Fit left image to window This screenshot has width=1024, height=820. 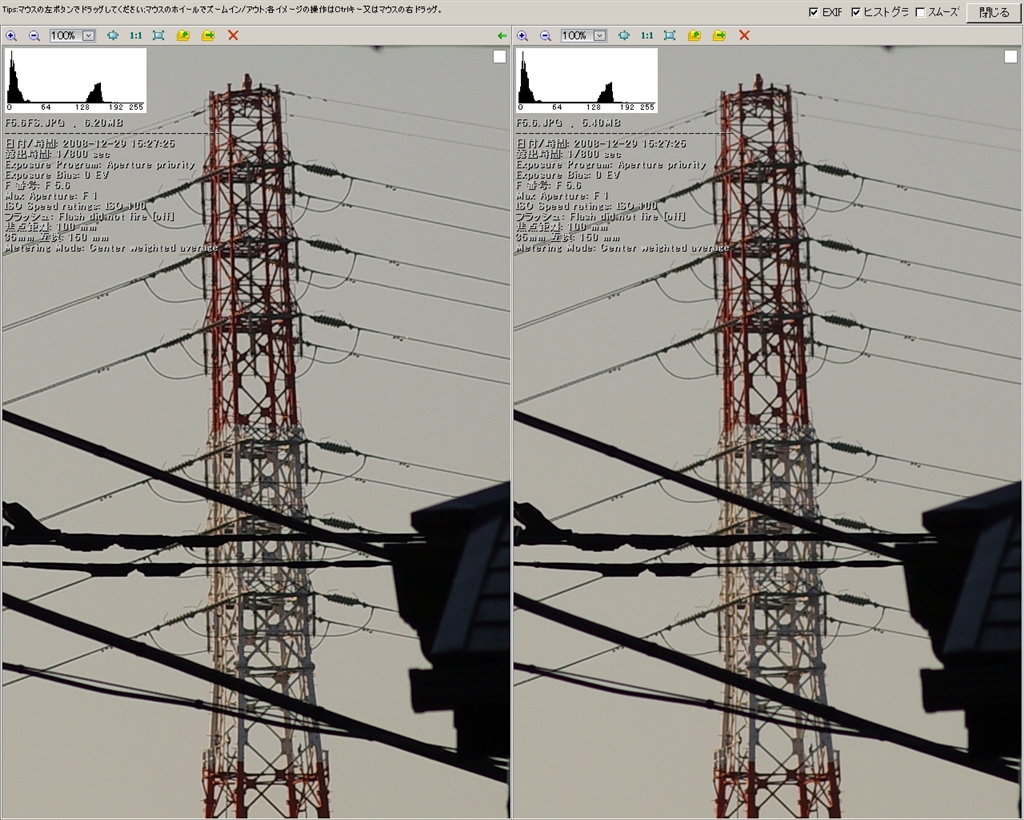coord(158,36)
